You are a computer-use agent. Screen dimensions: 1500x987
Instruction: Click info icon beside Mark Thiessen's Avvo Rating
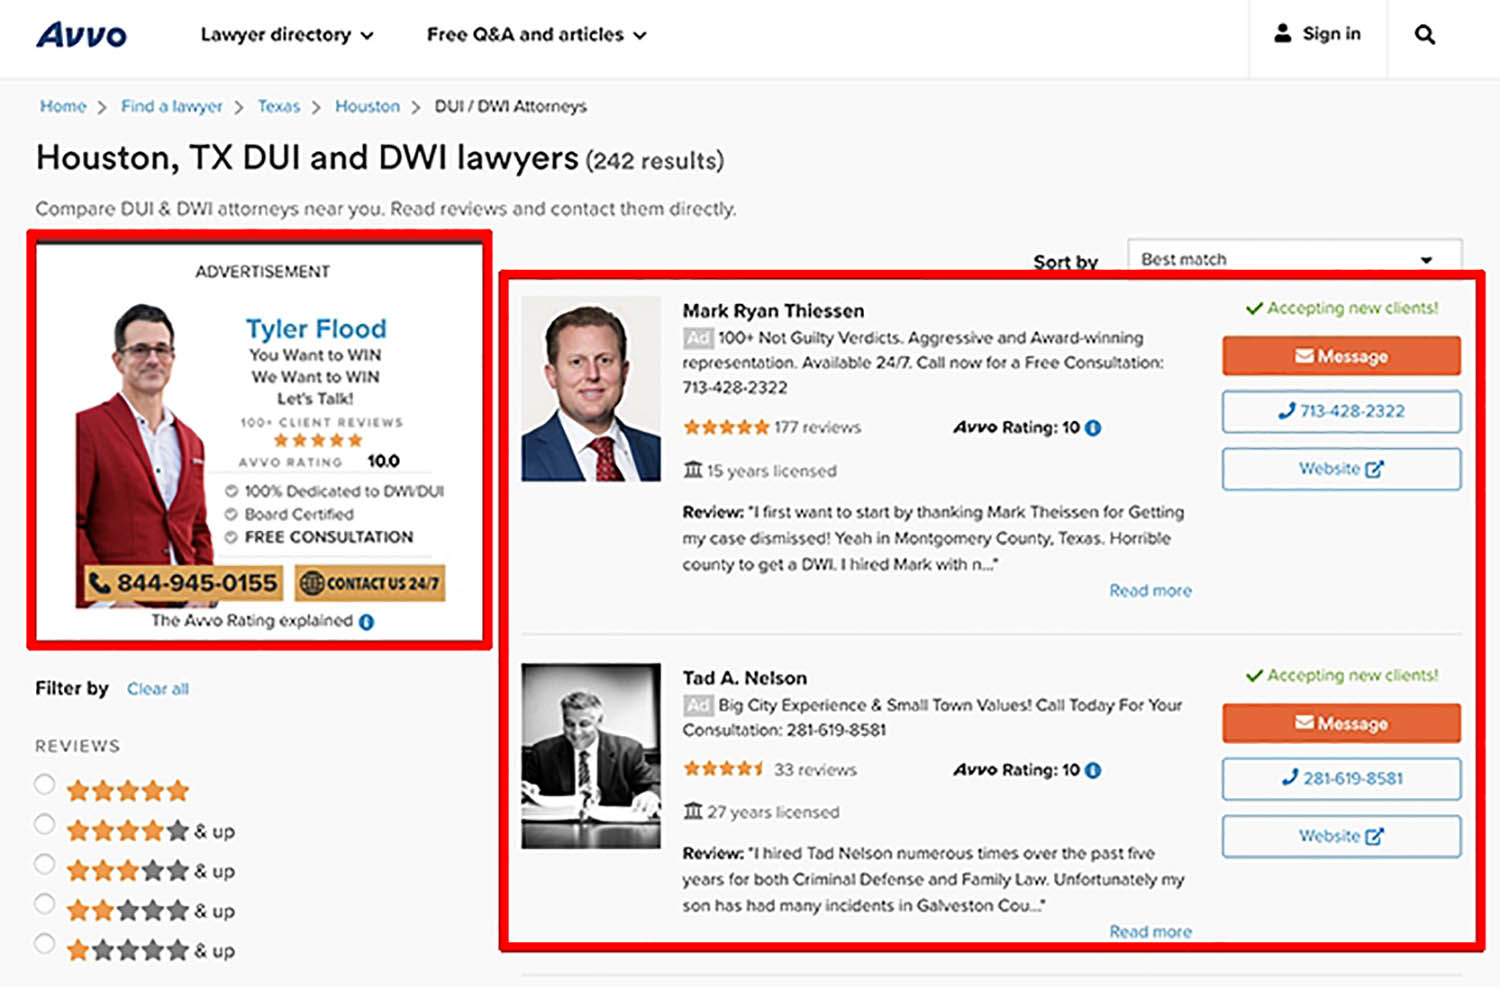[x=1093, y=428]
